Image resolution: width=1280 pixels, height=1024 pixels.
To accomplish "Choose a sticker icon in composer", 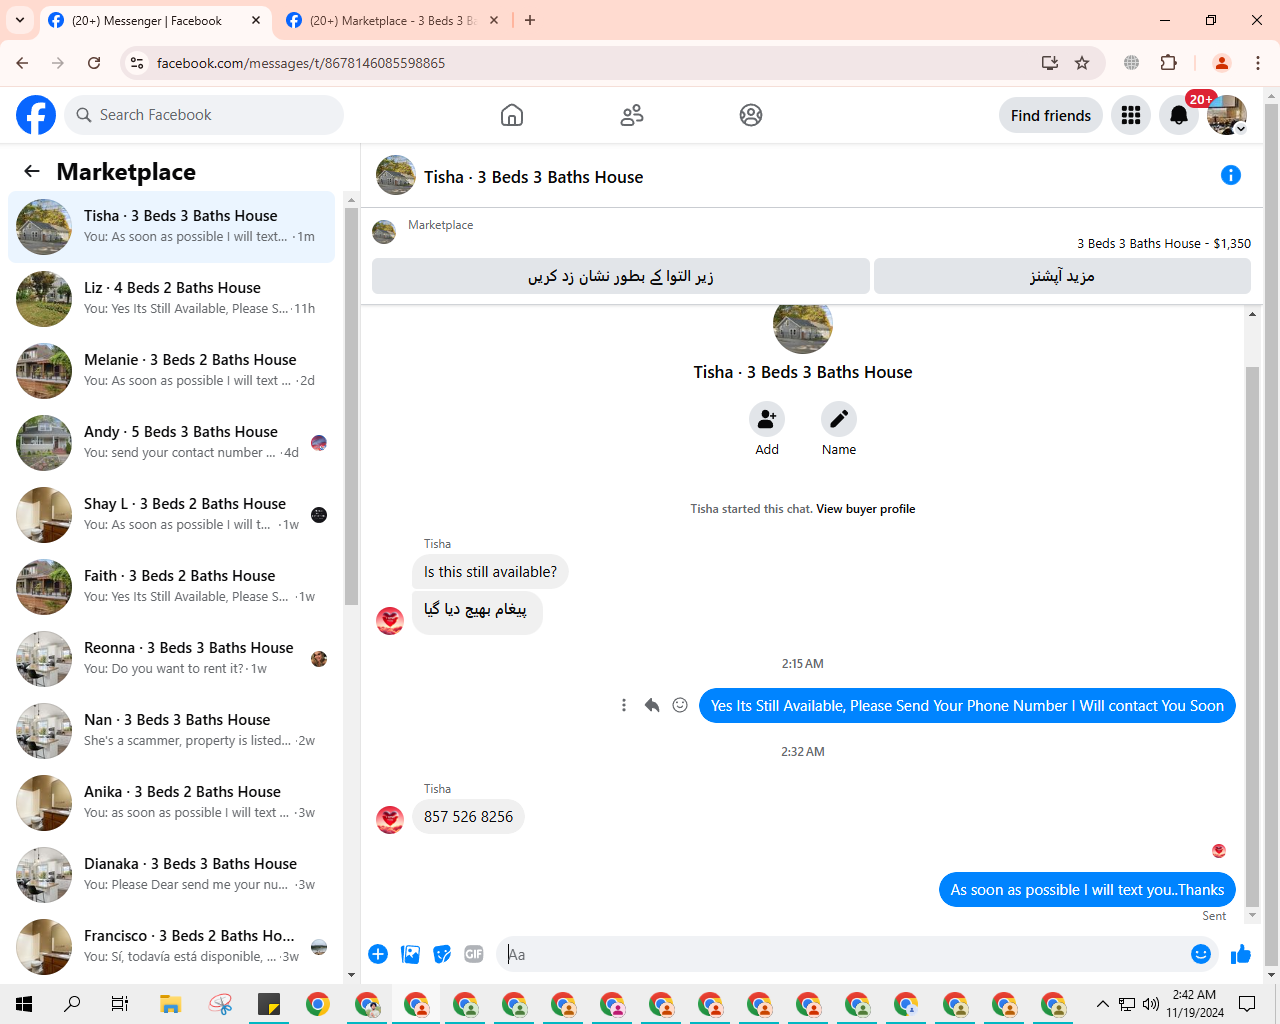I will point(442,954).
